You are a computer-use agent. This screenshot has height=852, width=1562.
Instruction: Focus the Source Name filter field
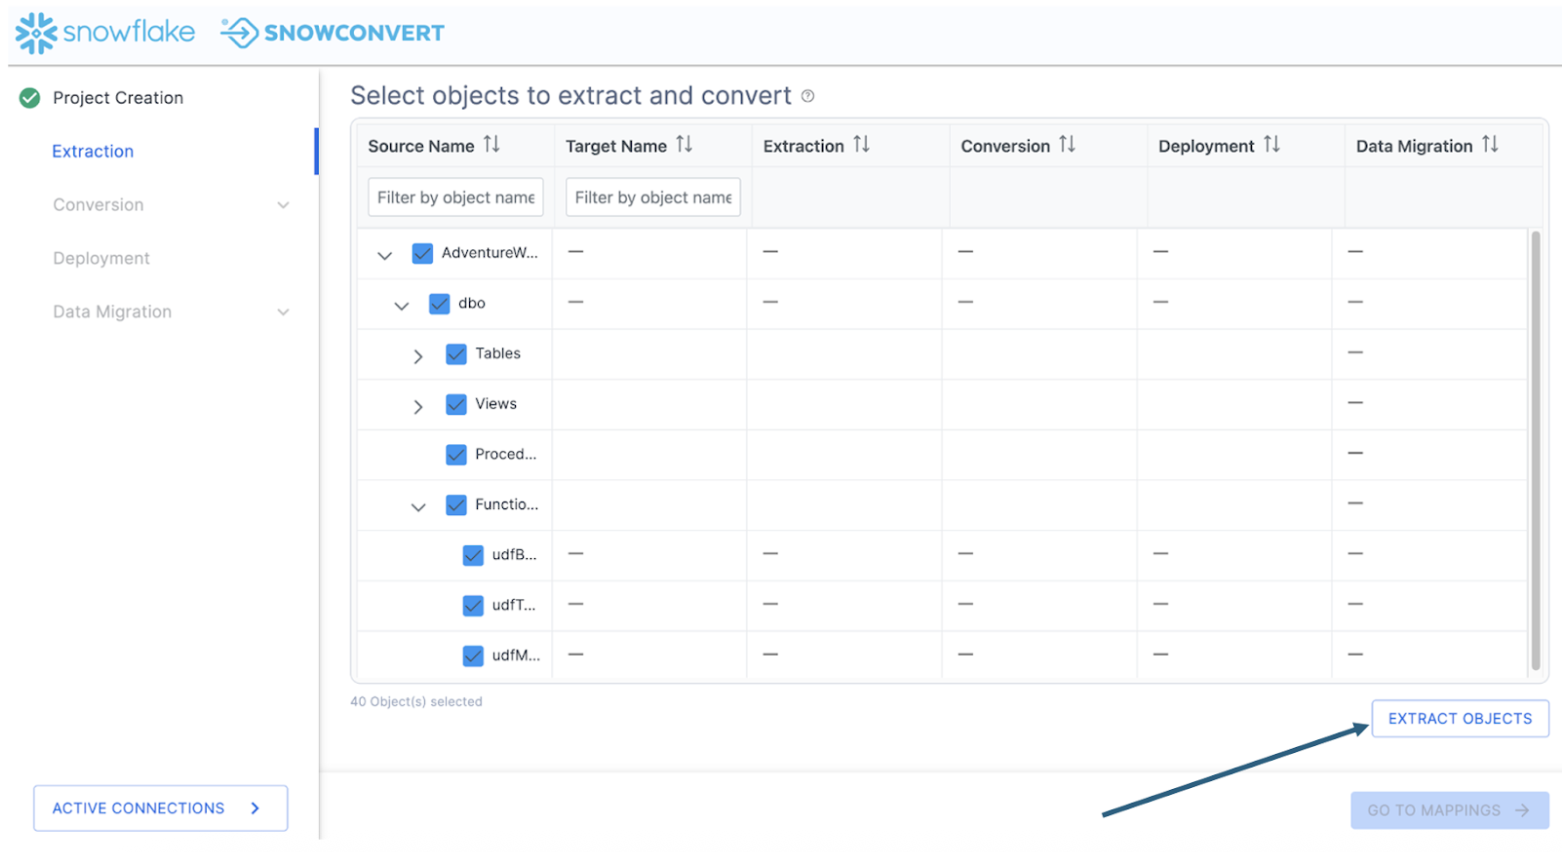click(455, 198)
